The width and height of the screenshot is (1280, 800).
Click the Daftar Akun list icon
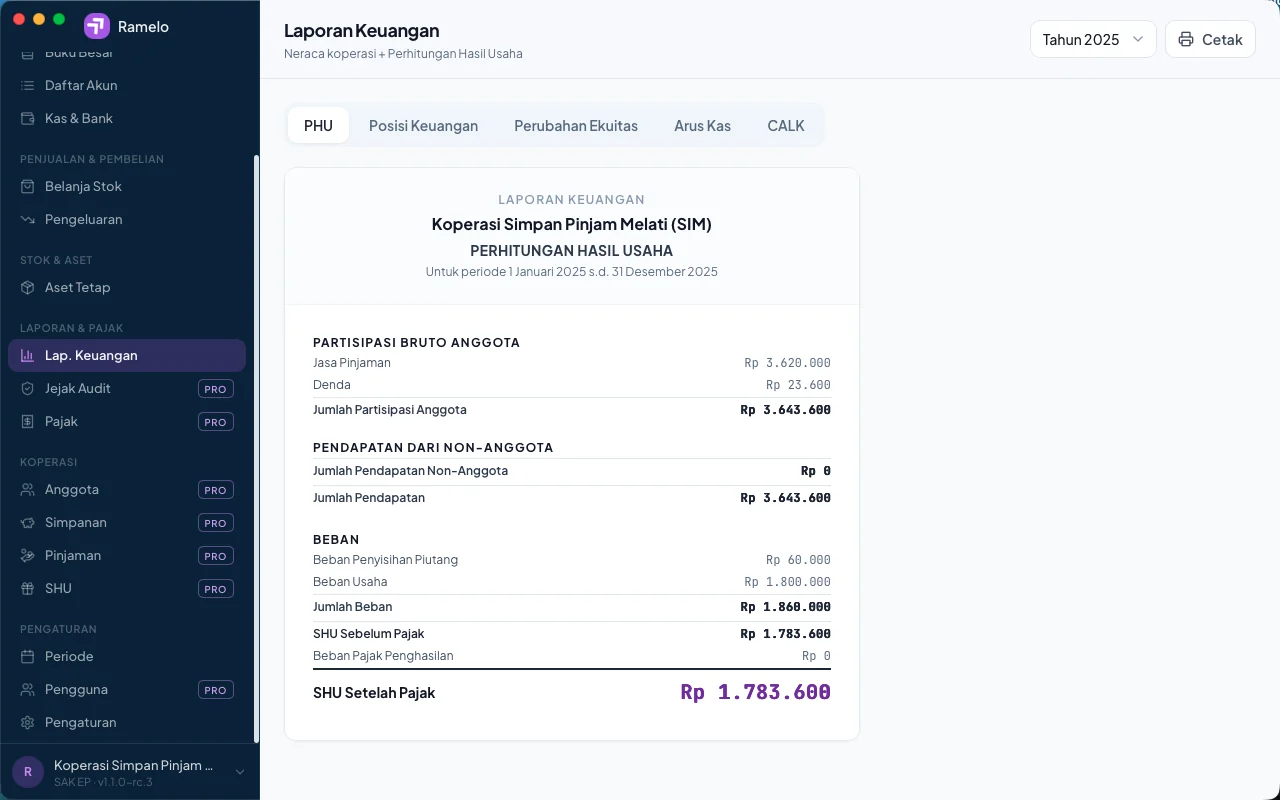coord(27,85)
